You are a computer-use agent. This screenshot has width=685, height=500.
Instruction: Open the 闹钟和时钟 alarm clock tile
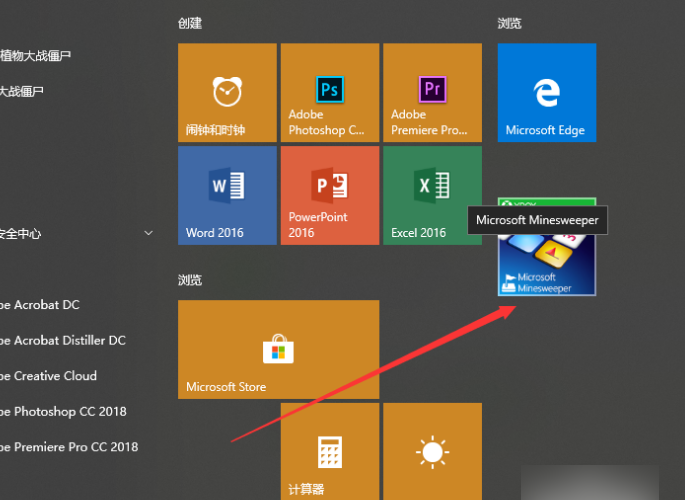(x=227, y=92)
